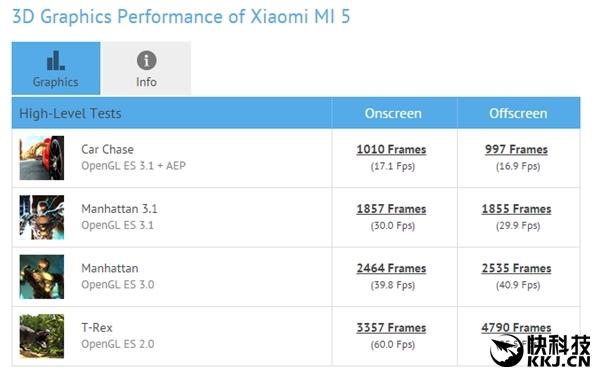Screen dimensions: 600x377
Task: Open the 1857 Frames onscreen result
Action: click(x=391, y=209)
